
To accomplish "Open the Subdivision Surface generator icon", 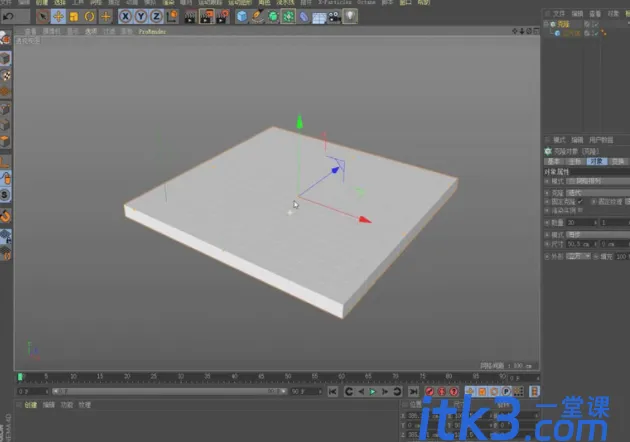I will point(273,16).
